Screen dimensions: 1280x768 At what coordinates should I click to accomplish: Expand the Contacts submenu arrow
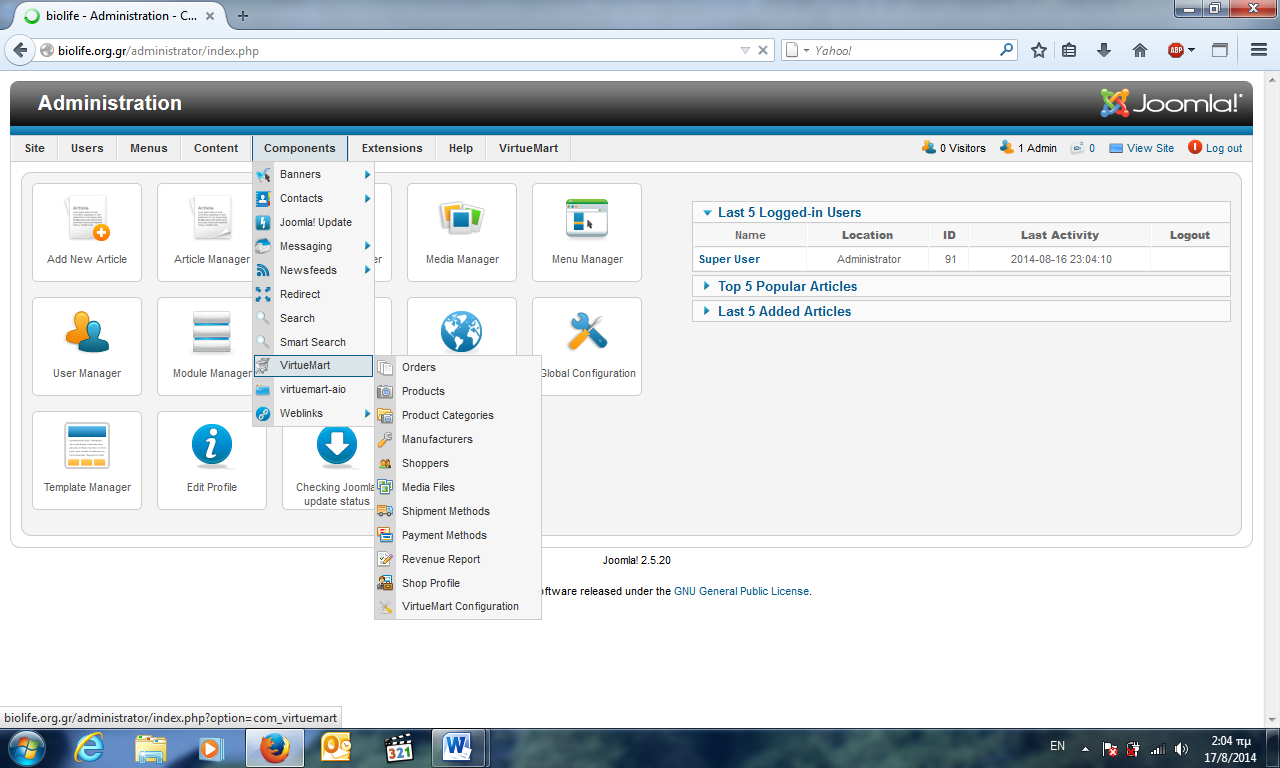tap(368, 198)
